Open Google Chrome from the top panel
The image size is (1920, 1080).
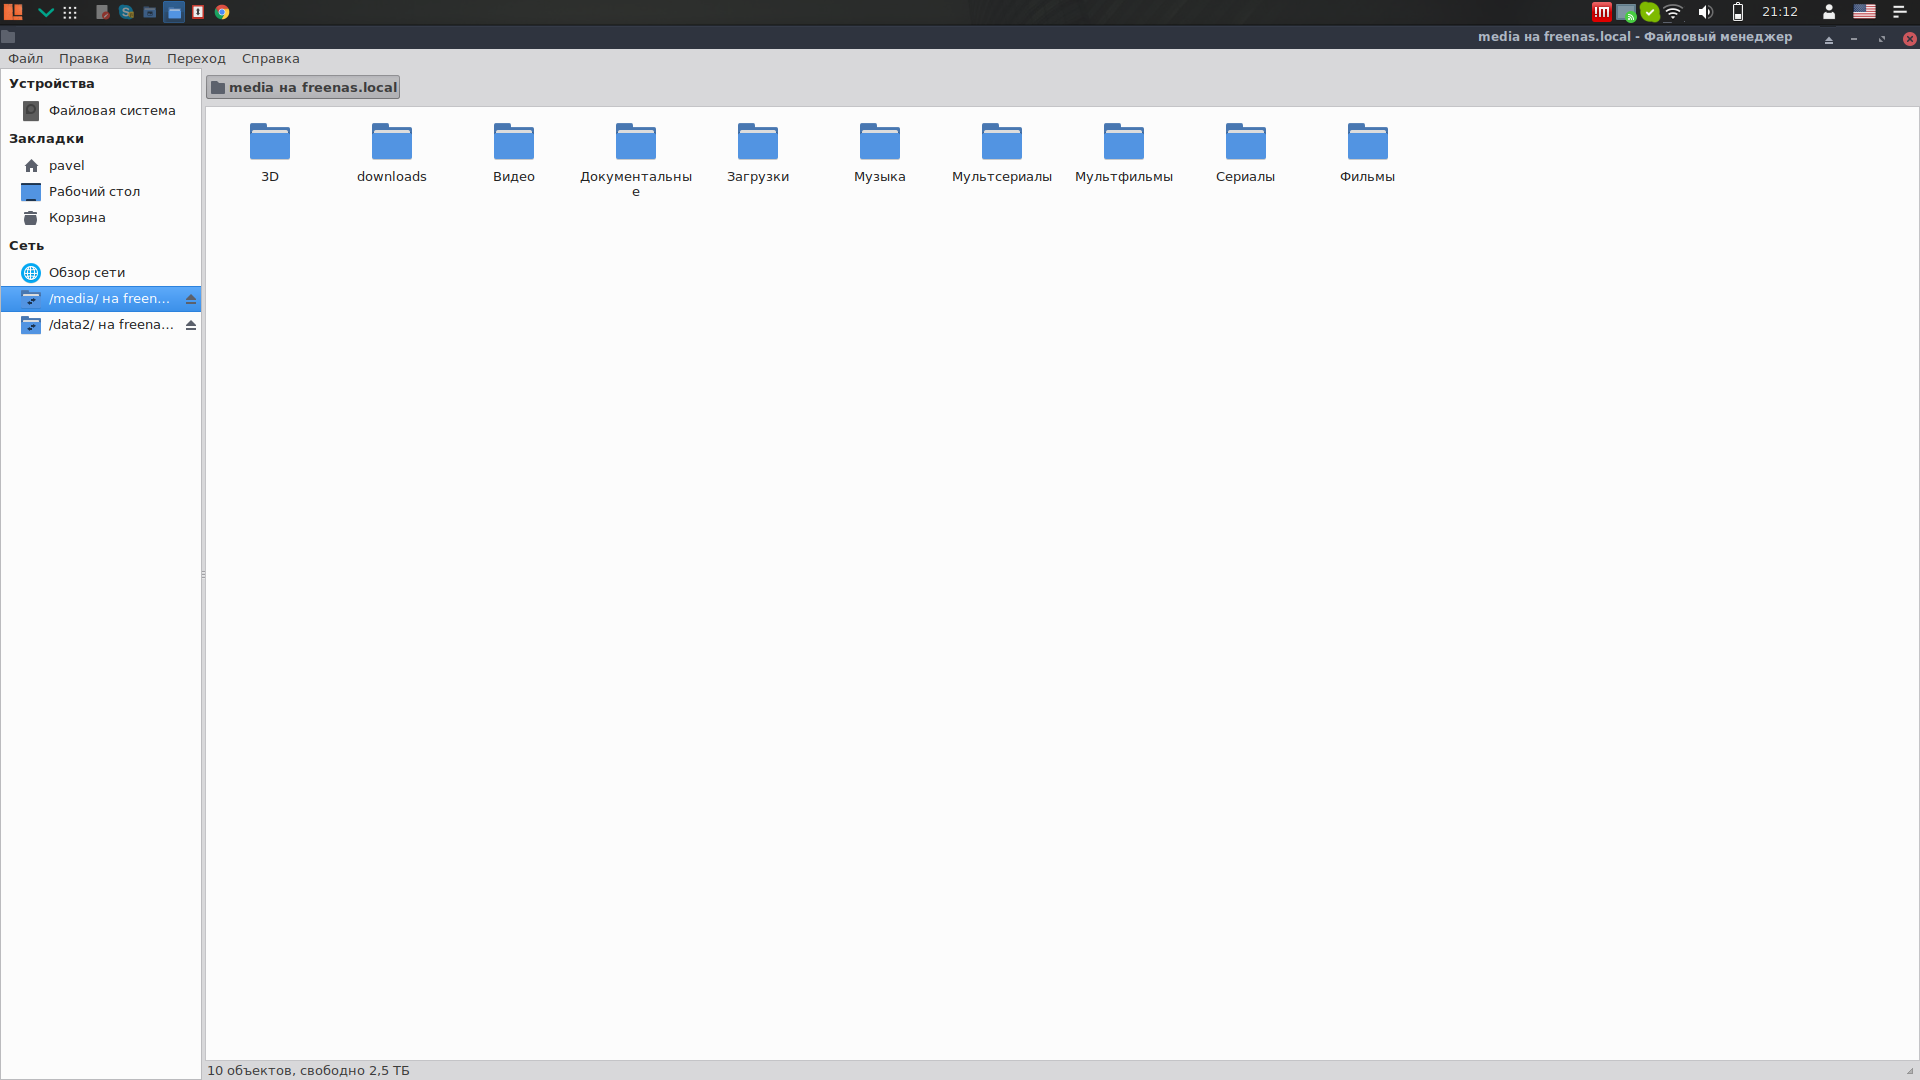click(222, 12)
